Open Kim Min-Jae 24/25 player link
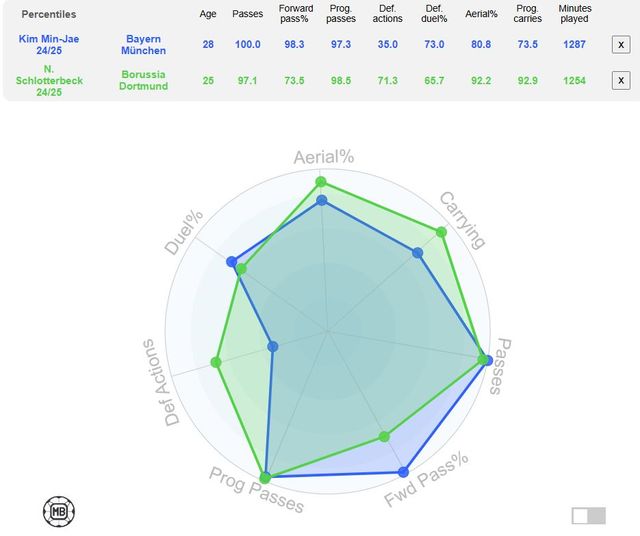This screenshot has height=536, width=640. pyautogui.click(x=47, y=45)
